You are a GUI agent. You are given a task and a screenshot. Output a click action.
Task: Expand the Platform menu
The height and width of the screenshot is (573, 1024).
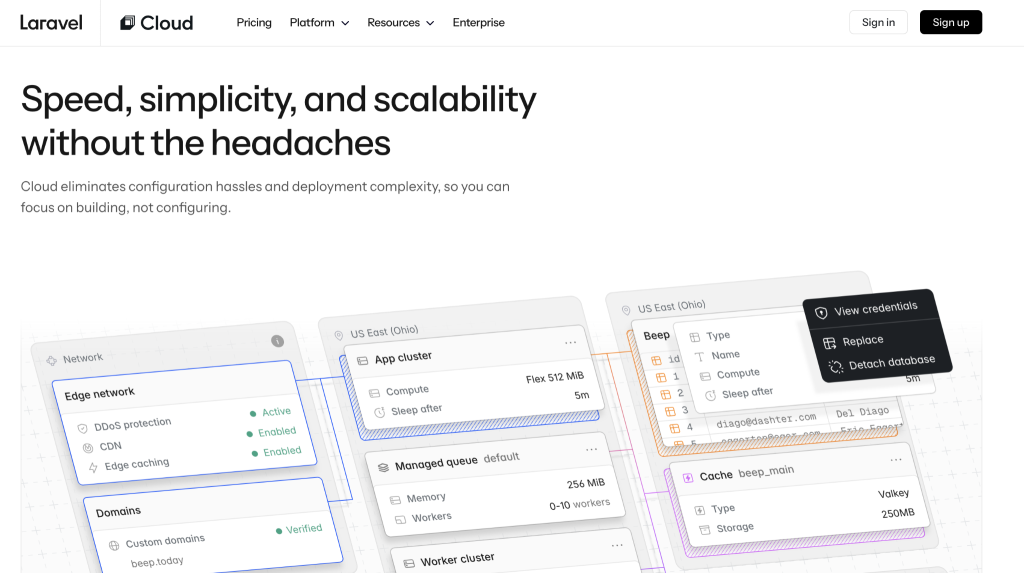pos(319,22)
